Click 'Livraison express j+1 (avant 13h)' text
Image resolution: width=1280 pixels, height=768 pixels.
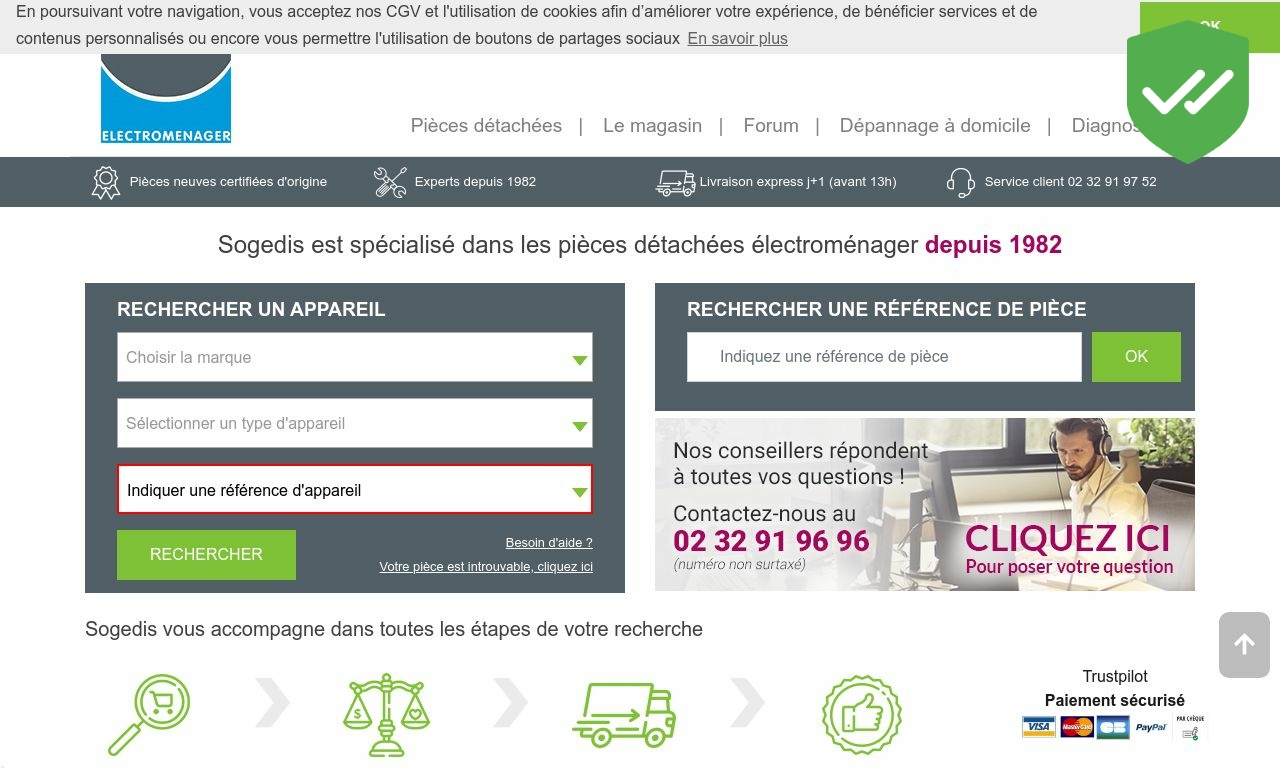798,182
